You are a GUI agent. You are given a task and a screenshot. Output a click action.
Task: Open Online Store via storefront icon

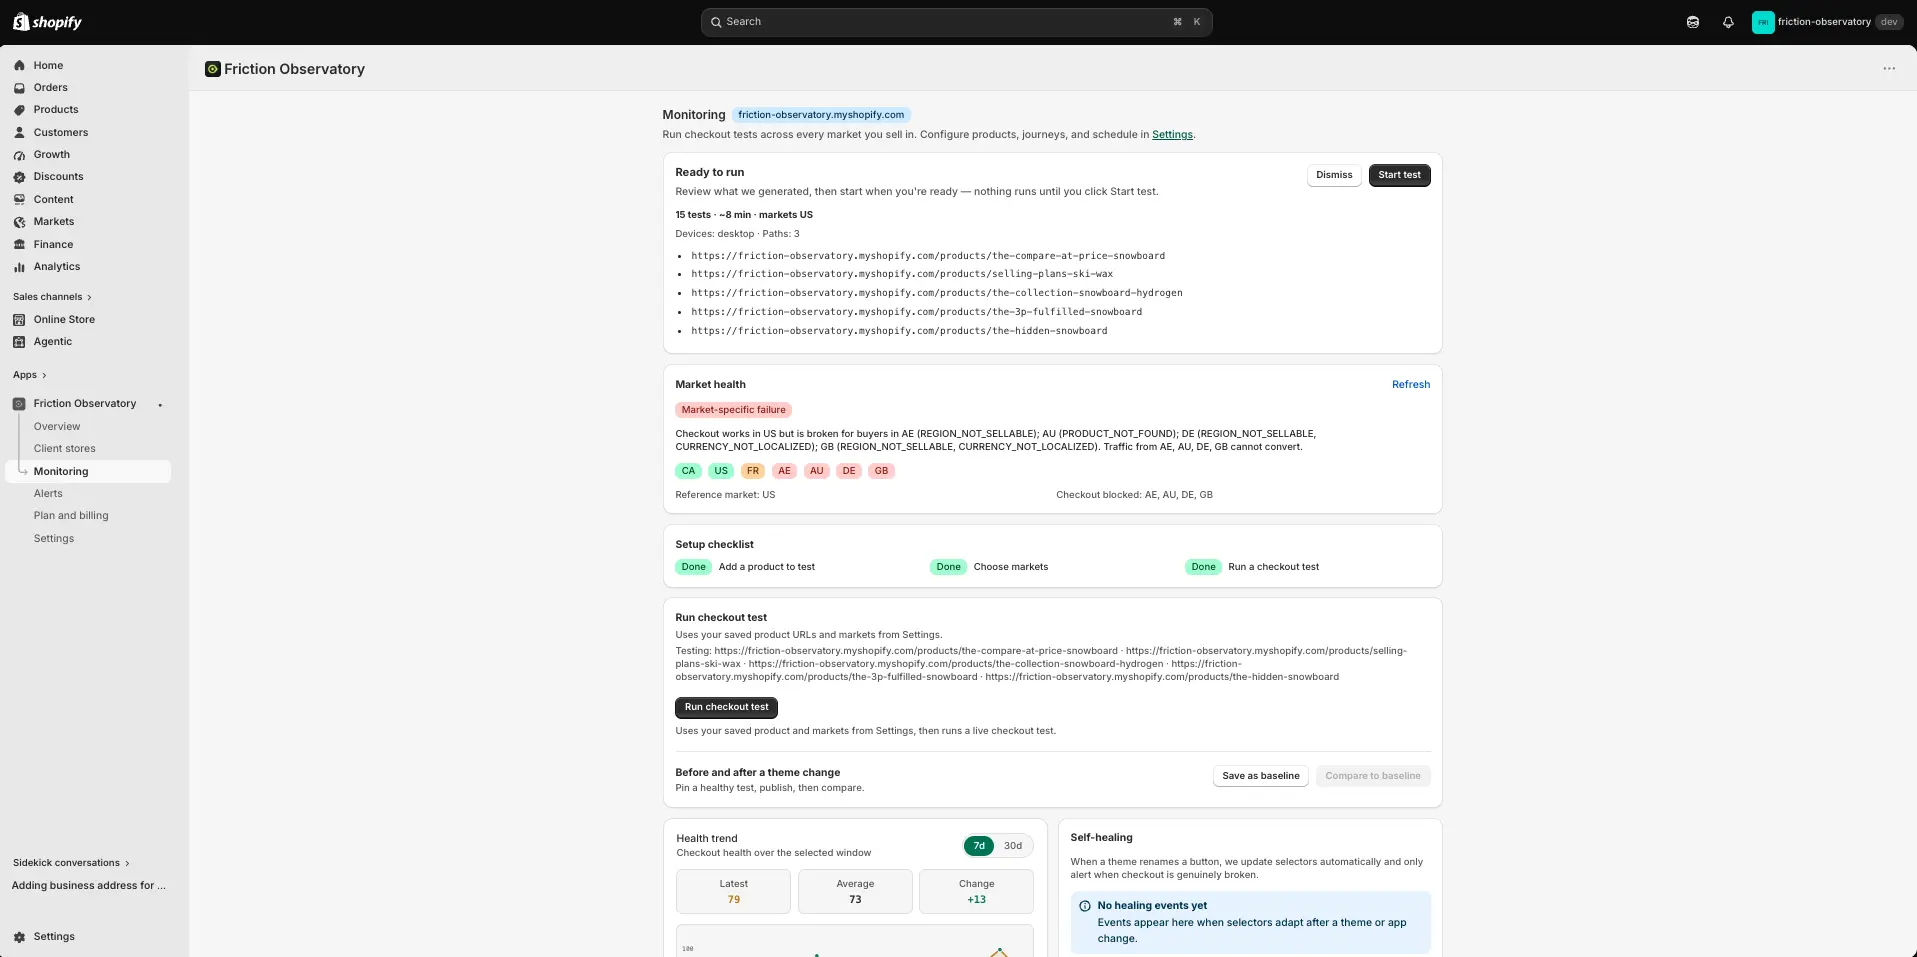[x=19, y=320]
